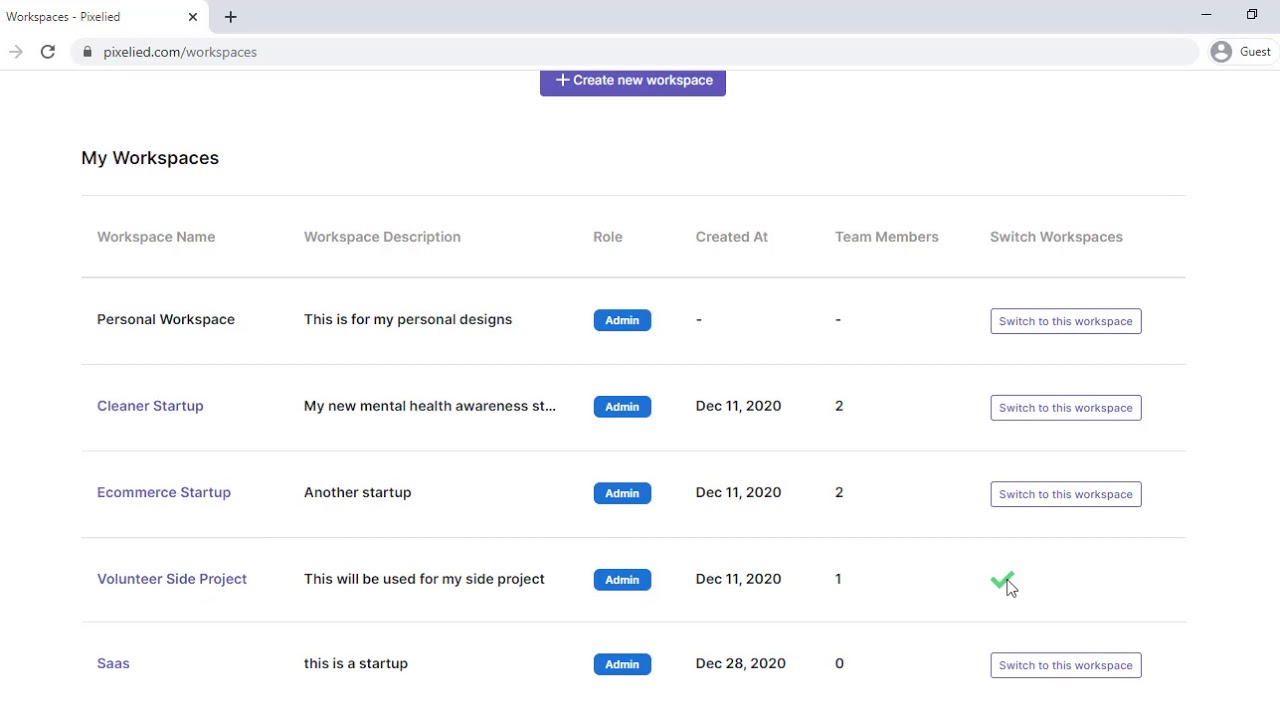Open the Saas workspace link
1280x720 pixels.
coord(113,664)
